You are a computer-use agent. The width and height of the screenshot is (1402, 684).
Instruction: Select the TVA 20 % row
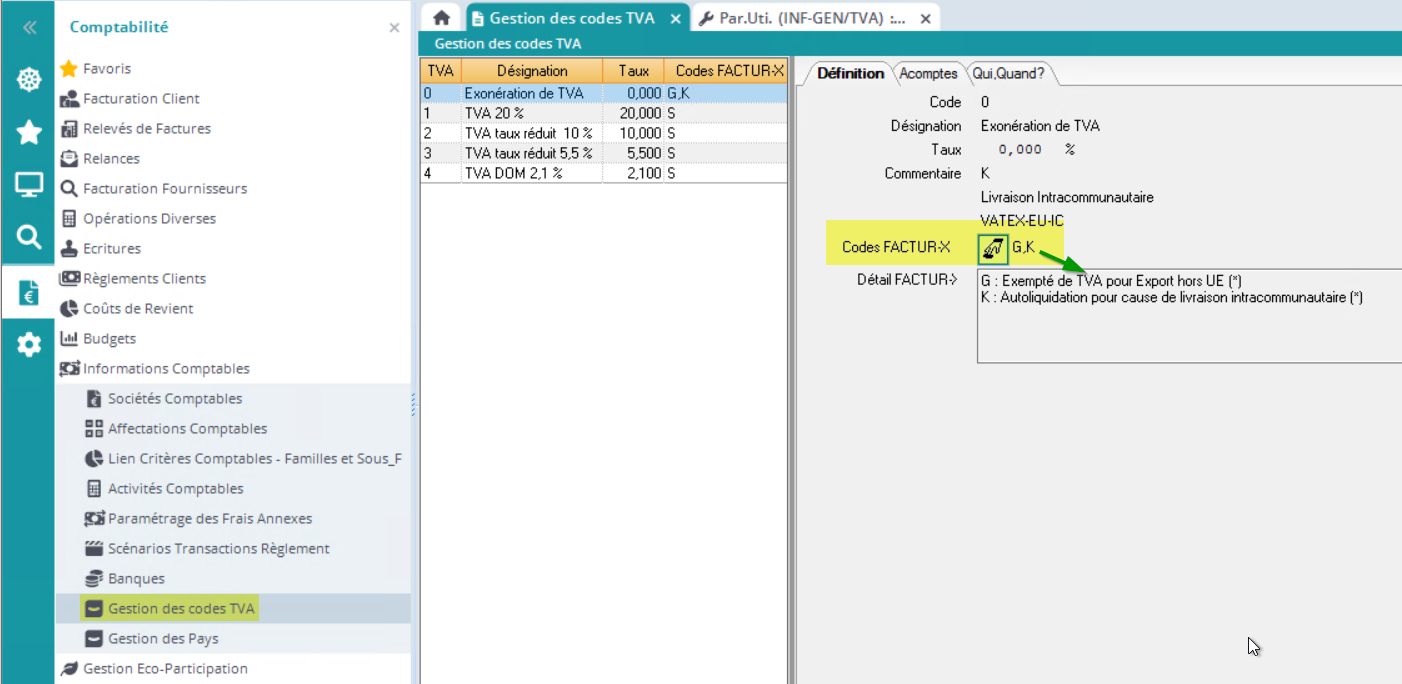530,113
